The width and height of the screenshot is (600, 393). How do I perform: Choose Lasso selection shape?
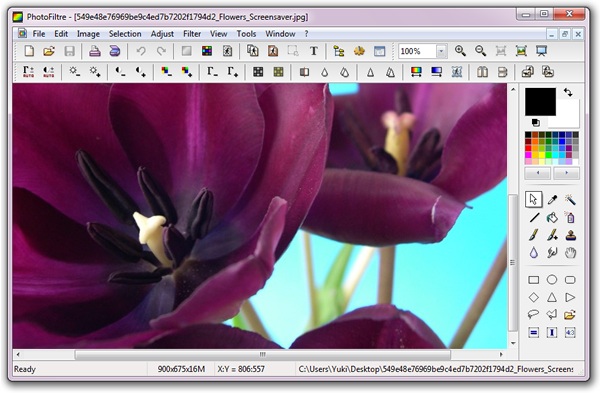(x=534, y=315)
